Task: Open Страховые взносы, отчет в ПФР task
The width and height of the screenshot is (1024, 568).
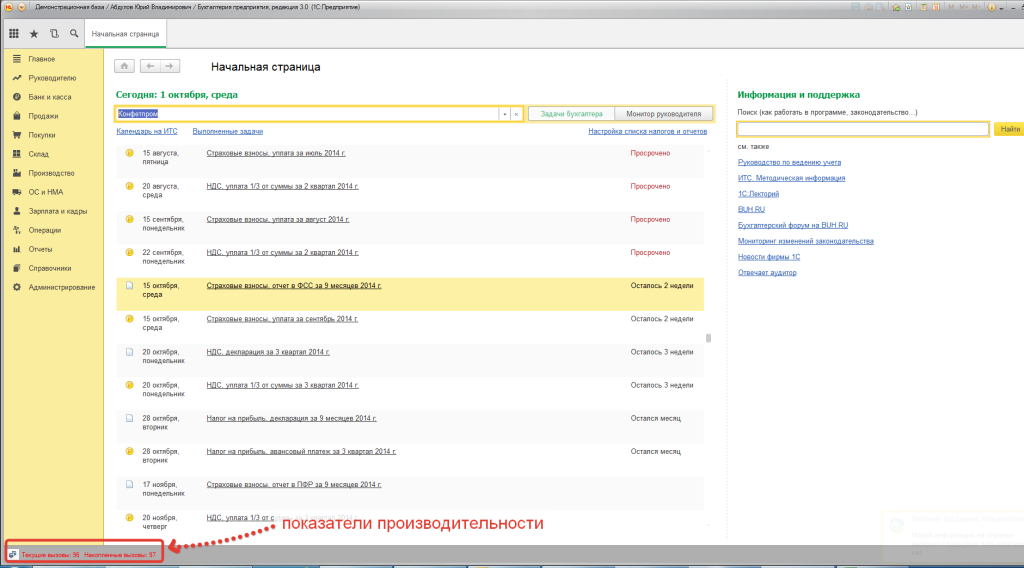Action: point(294,484)
